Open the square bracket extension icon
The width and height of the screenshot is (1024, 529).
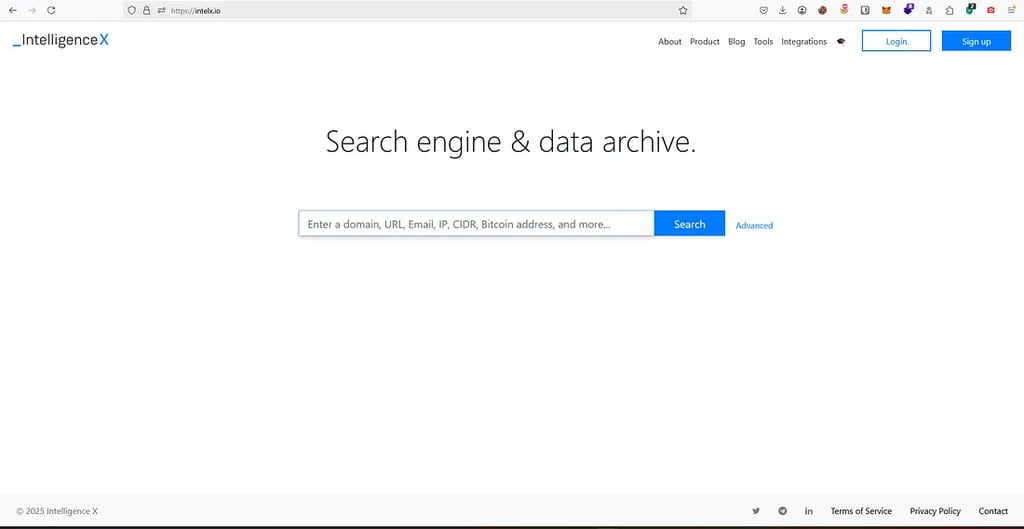tap(865, 10)
